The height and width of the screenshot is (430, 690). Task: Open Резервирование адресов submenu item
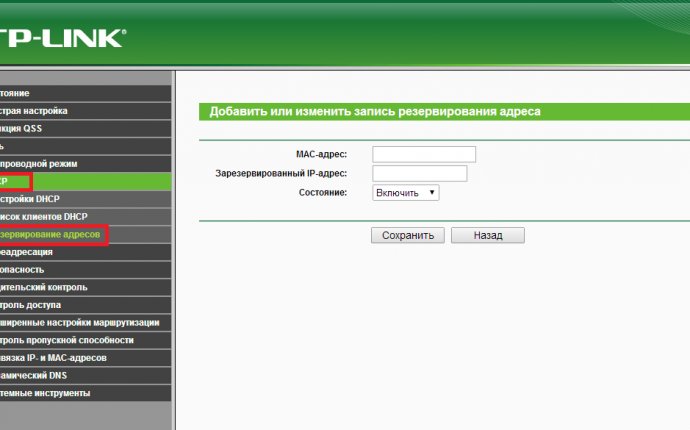[x=85, y=235]
